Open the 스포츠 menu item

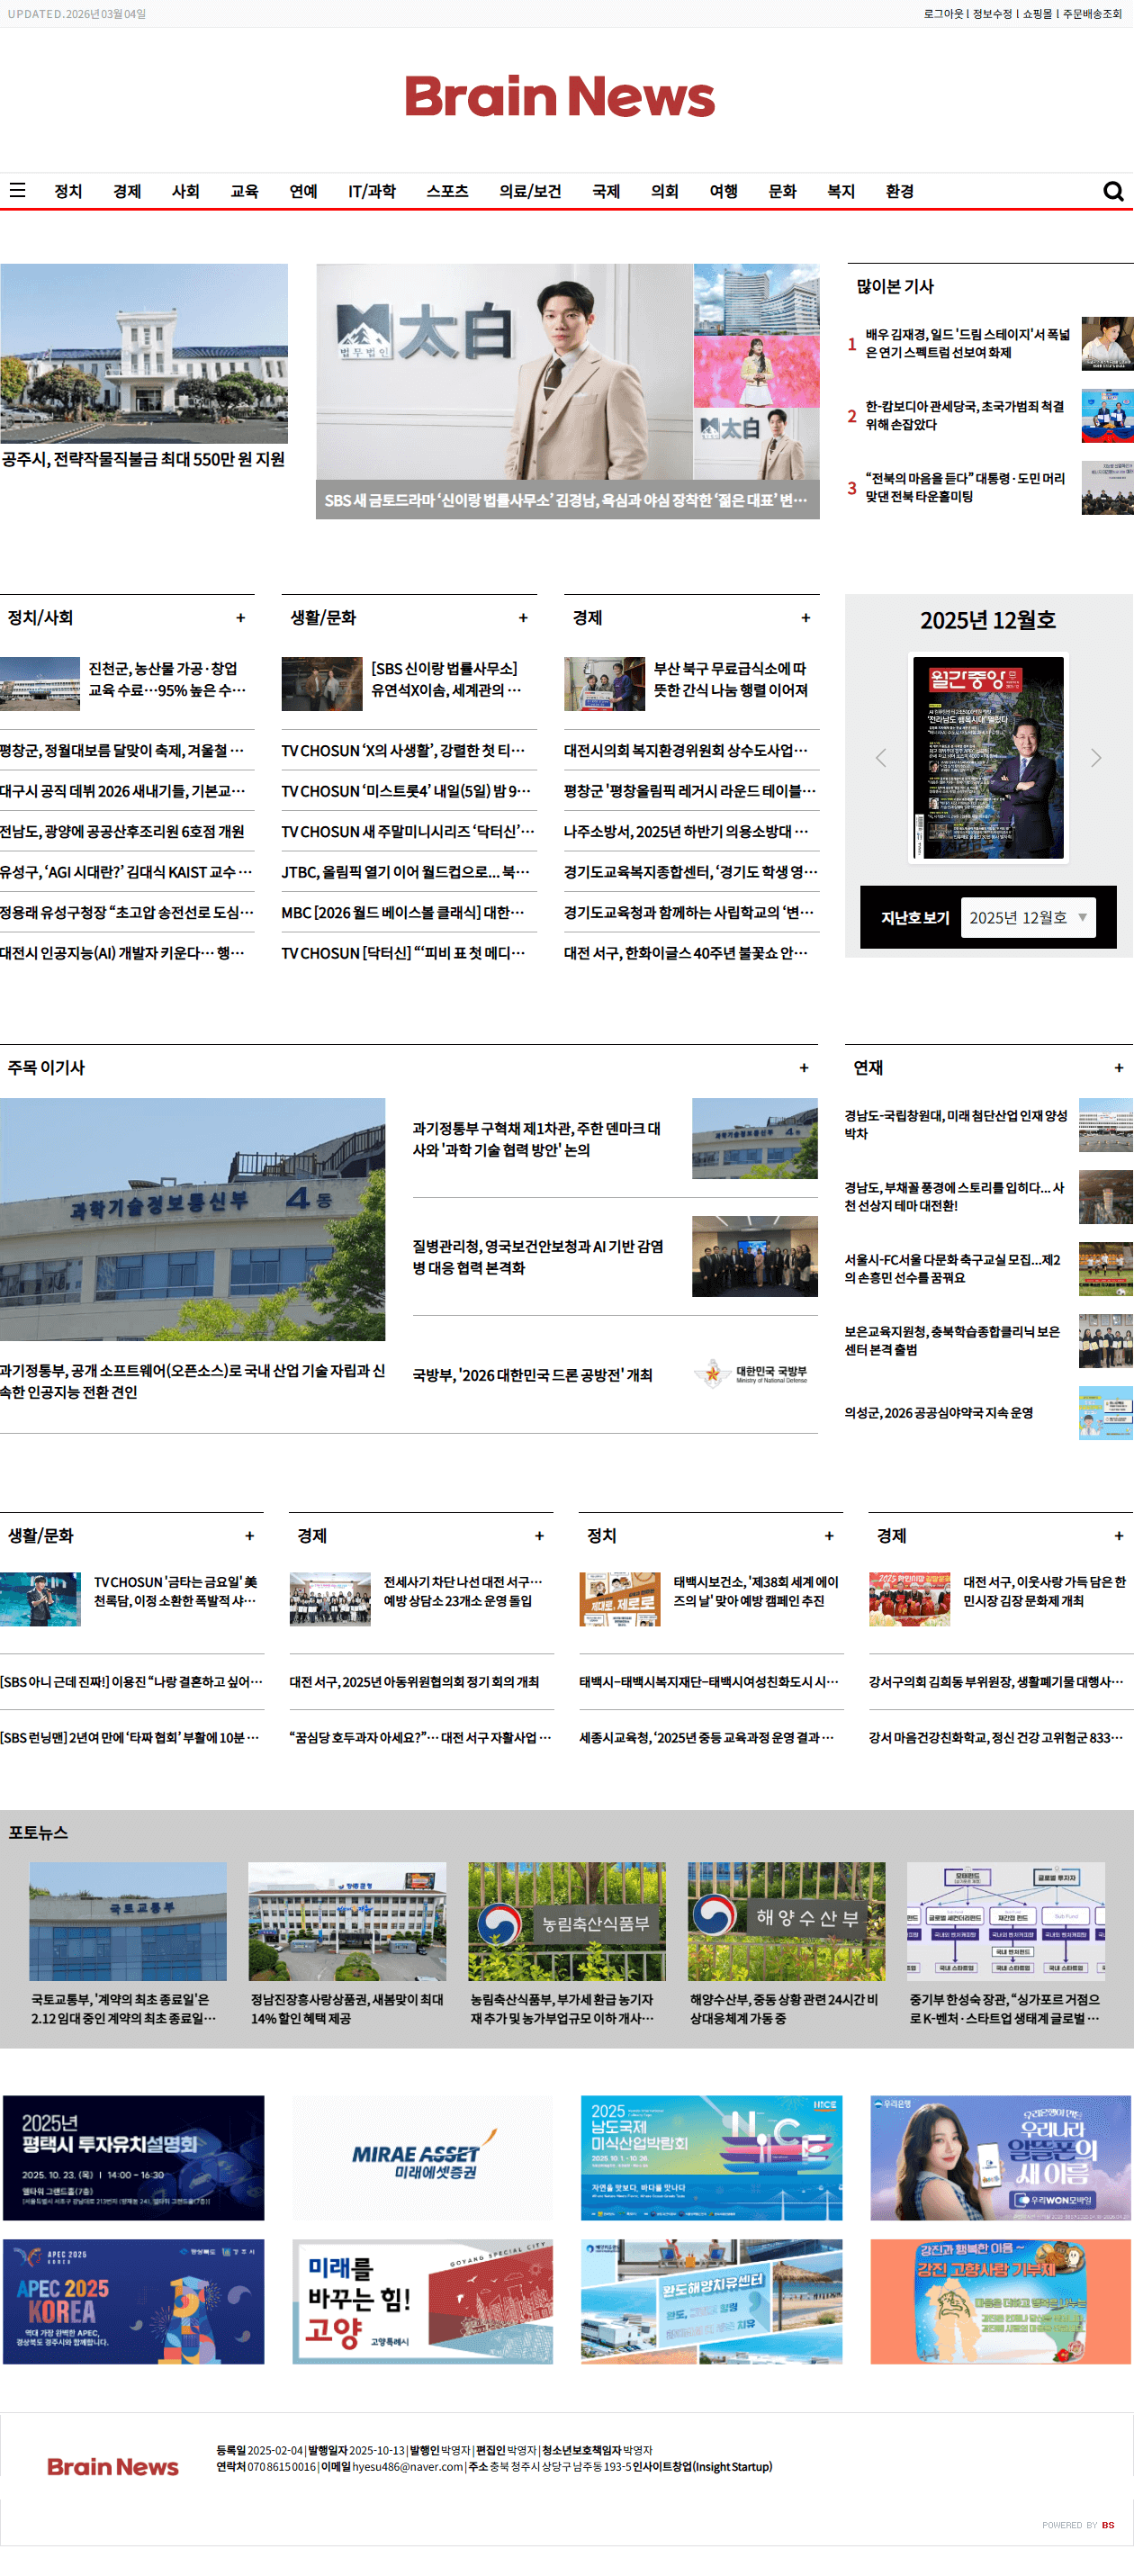pyautogui.click(x=447, y=191)
